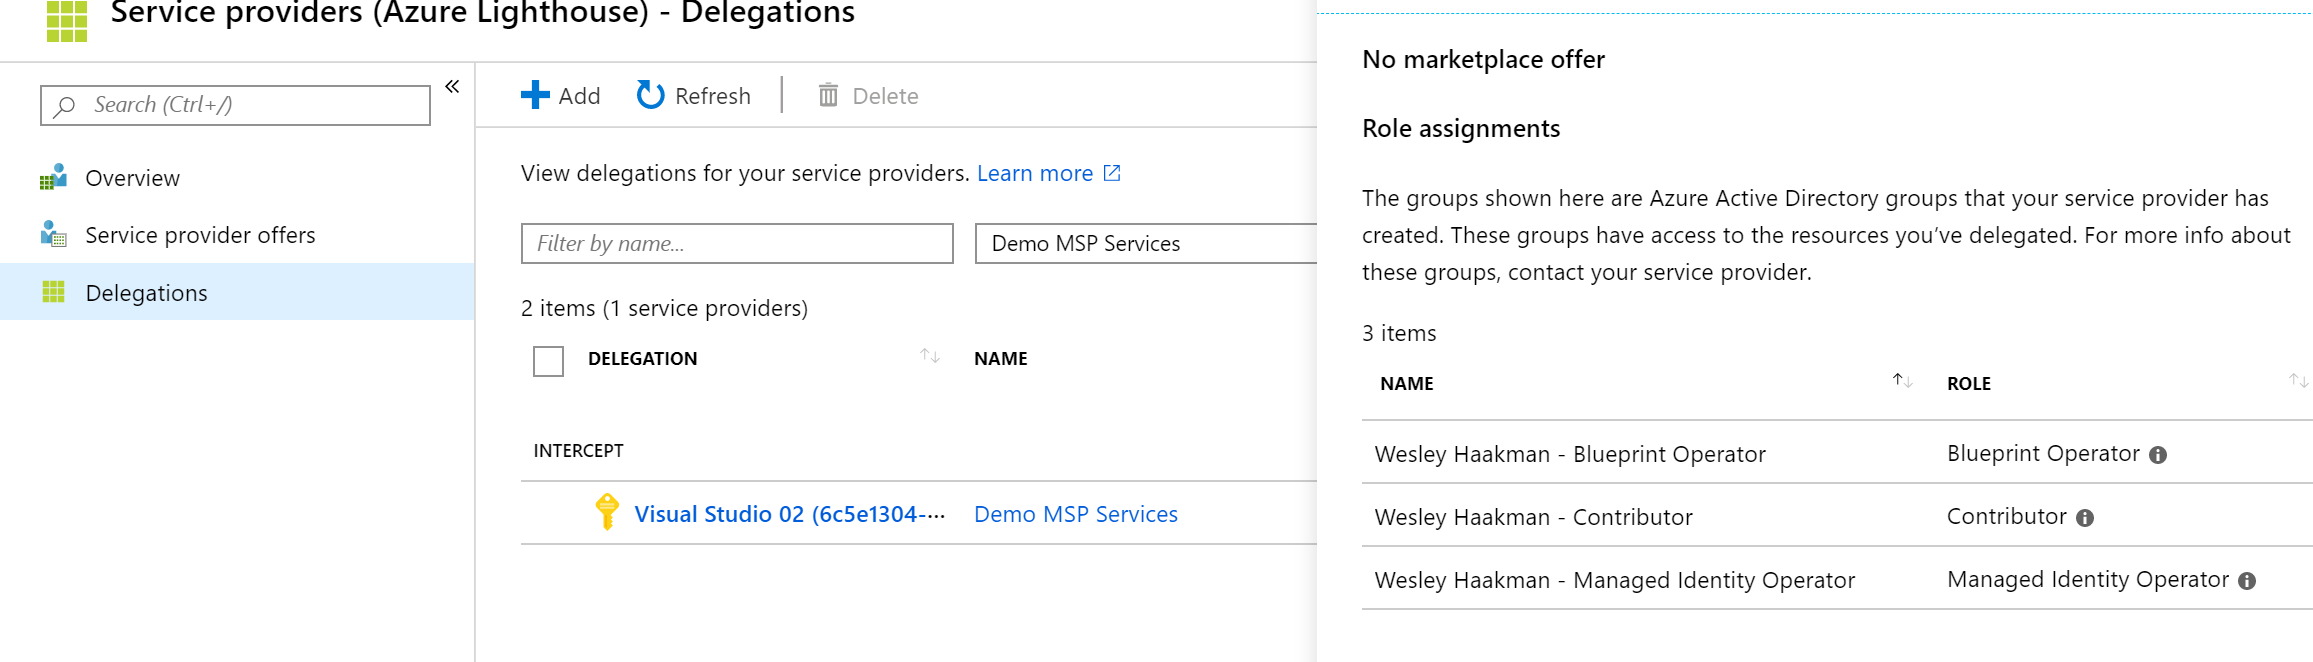
Task: Click the Blueprint Operator role cell
Action: pyautogui.click(x=2043, y=454)
